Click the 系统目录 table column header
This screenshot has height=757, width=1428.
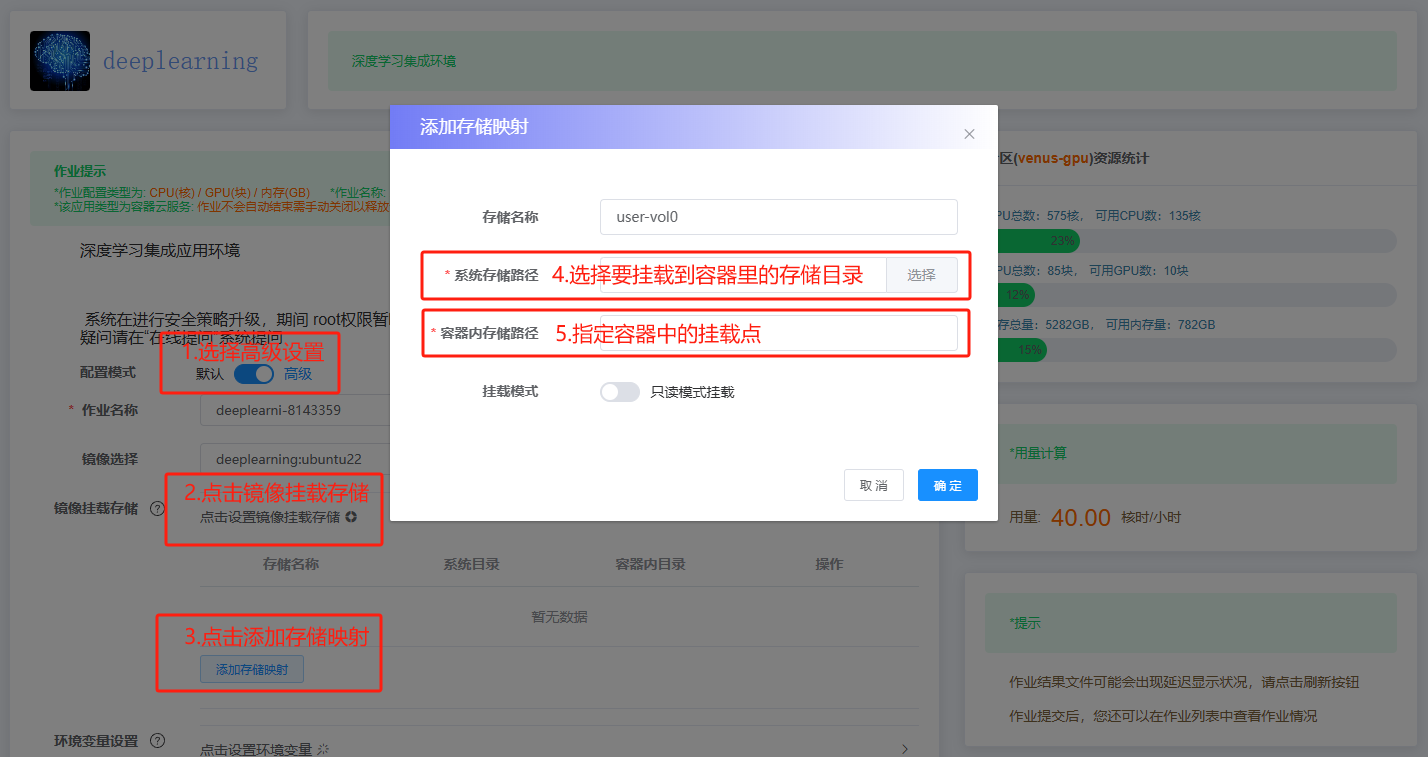(x=472, y=564)
